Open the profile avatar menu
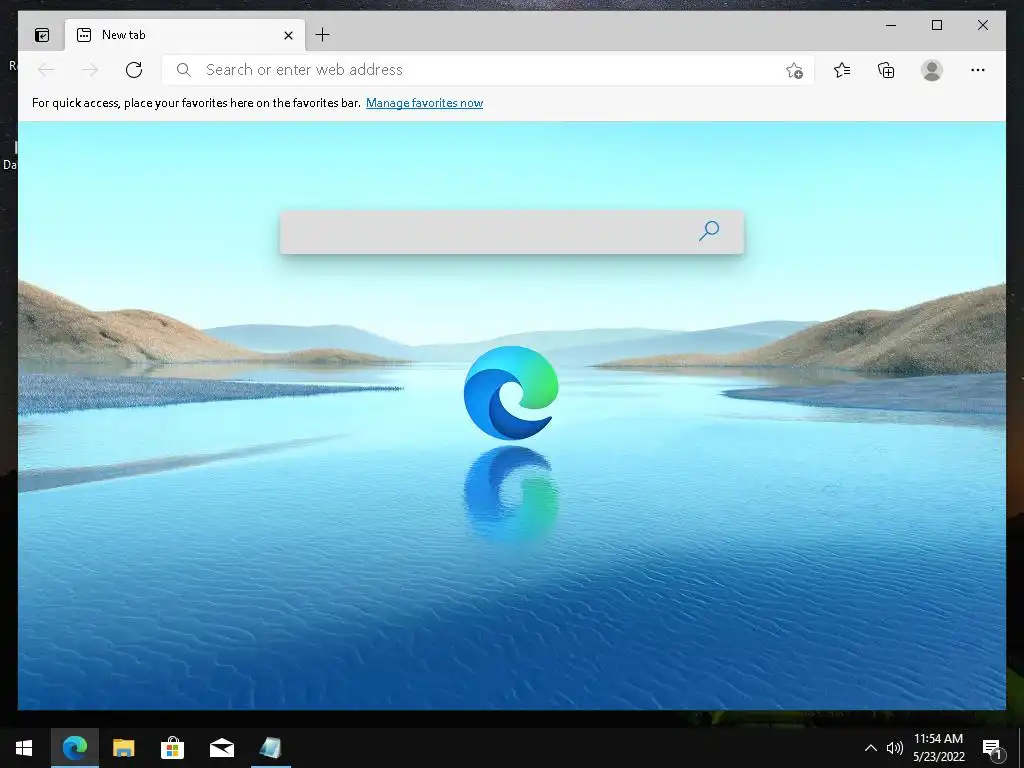Viewport: 1024px width, 768px height. pyautogui.click(x=932, y=70)
